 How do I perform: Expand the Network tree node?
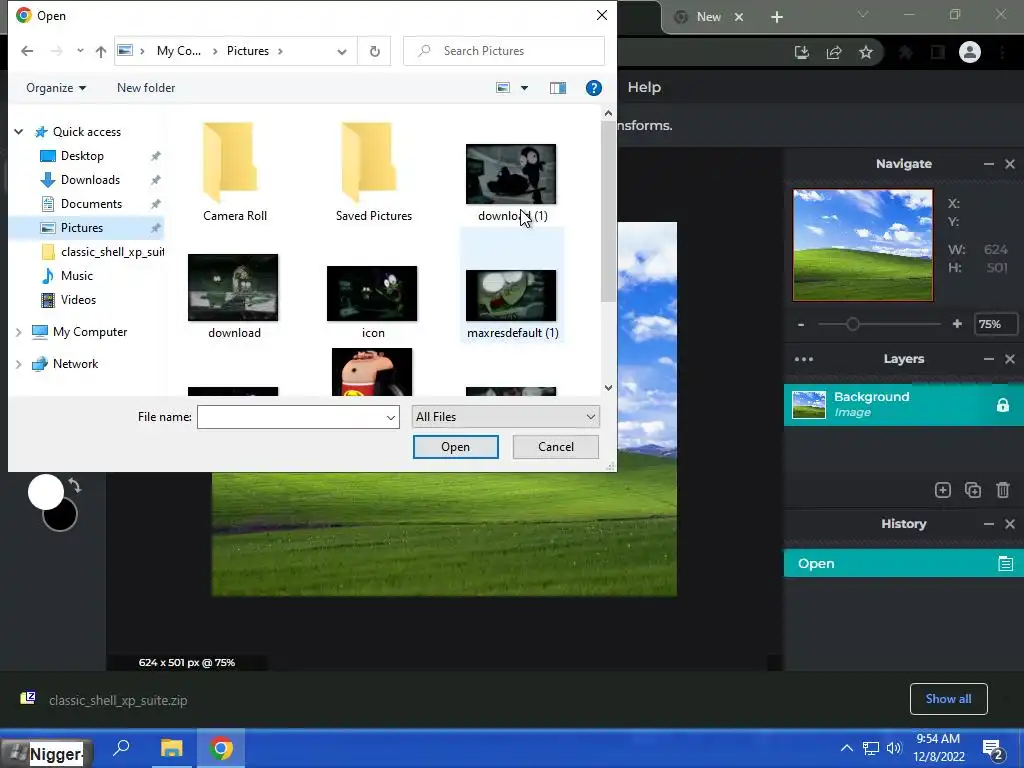point(18,364)
